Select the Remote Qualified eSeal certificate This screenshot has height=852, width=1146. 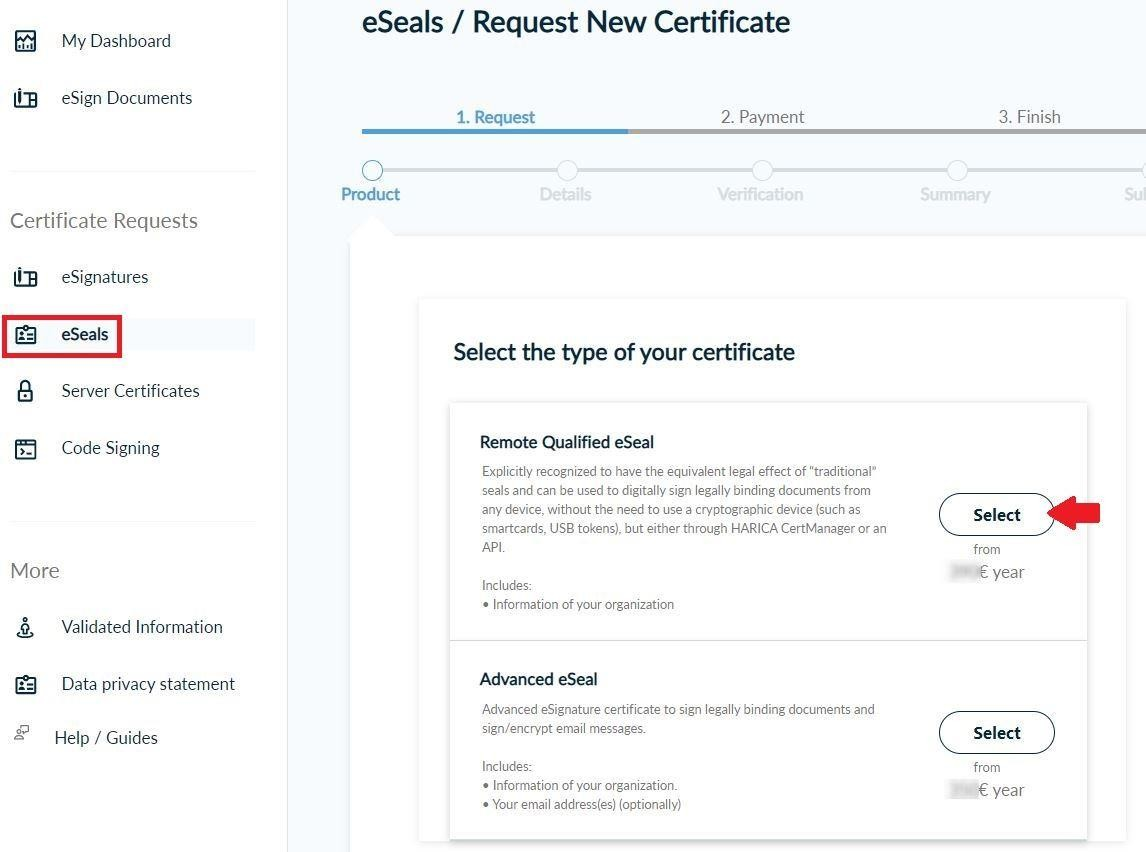pyautogui.click(x=996, y=514)
